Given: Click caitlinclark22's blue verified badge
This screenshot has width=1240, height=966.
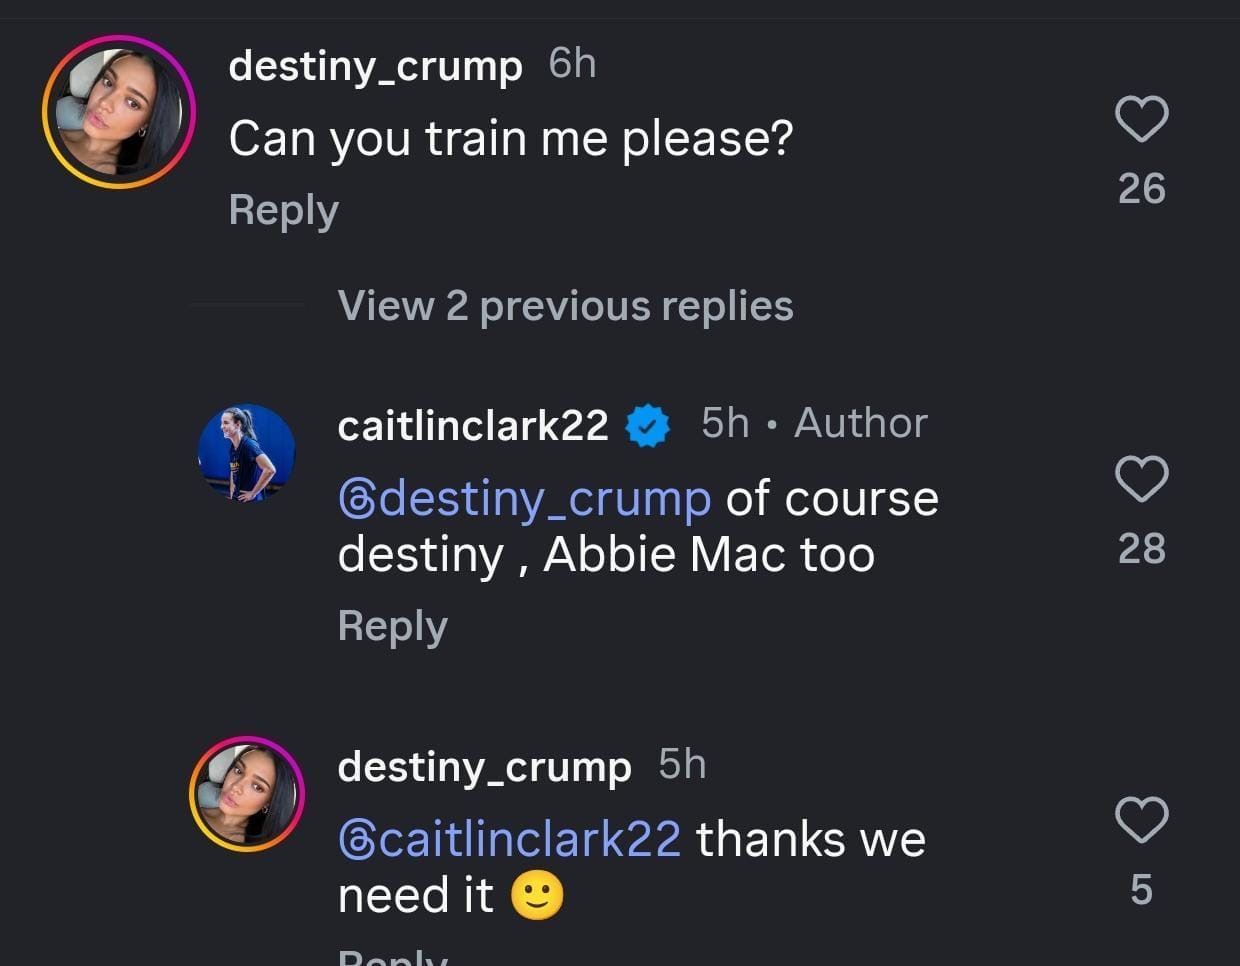Looking at the screenshot, I should point(647,426).
